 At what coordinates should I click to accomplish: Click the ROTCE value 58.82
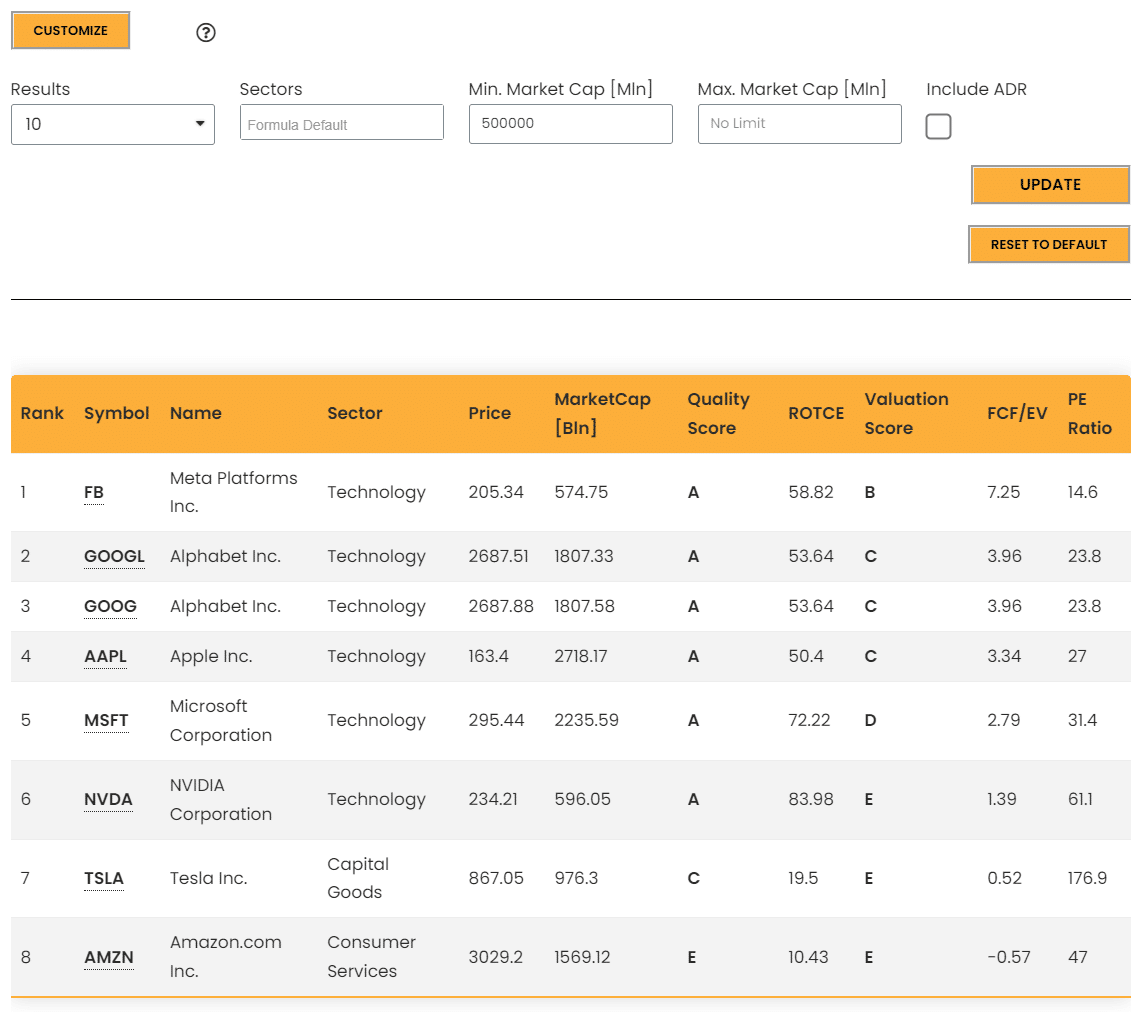click(x=811, y=492)
